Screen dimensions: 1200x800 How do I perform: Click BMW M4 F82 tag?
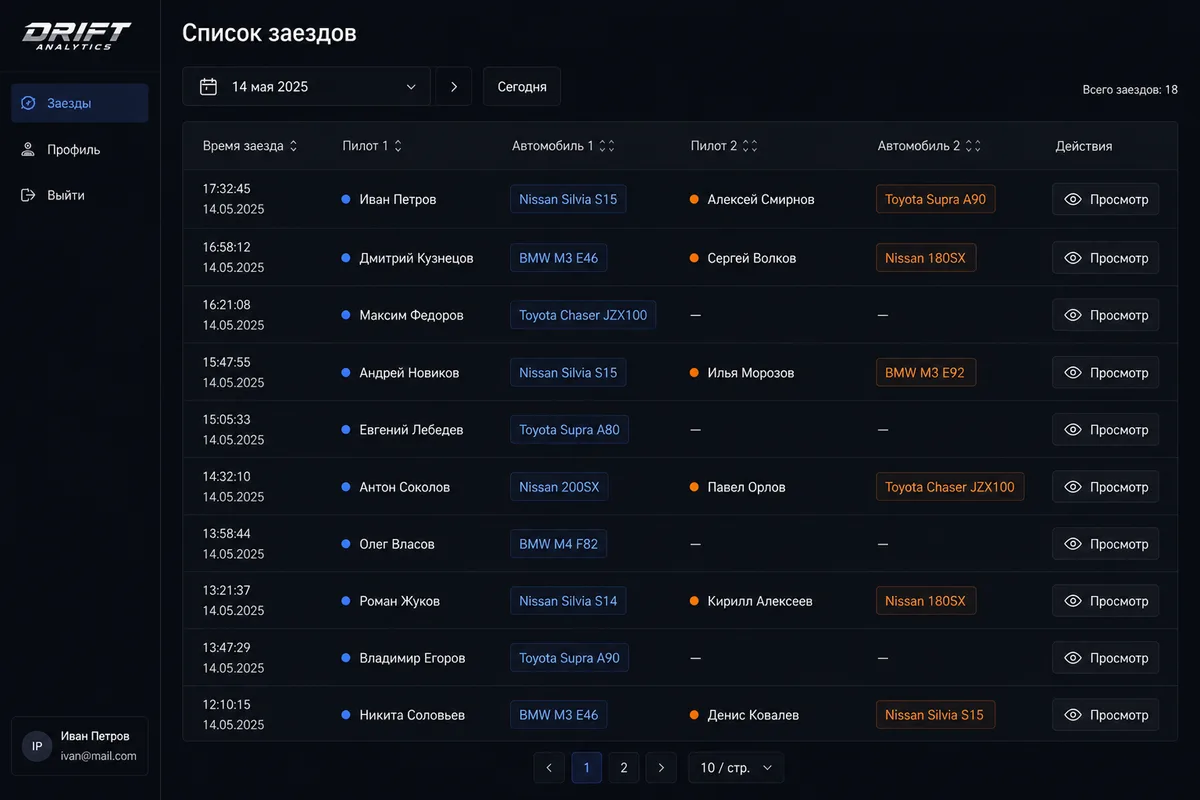[x=558, y=544]
